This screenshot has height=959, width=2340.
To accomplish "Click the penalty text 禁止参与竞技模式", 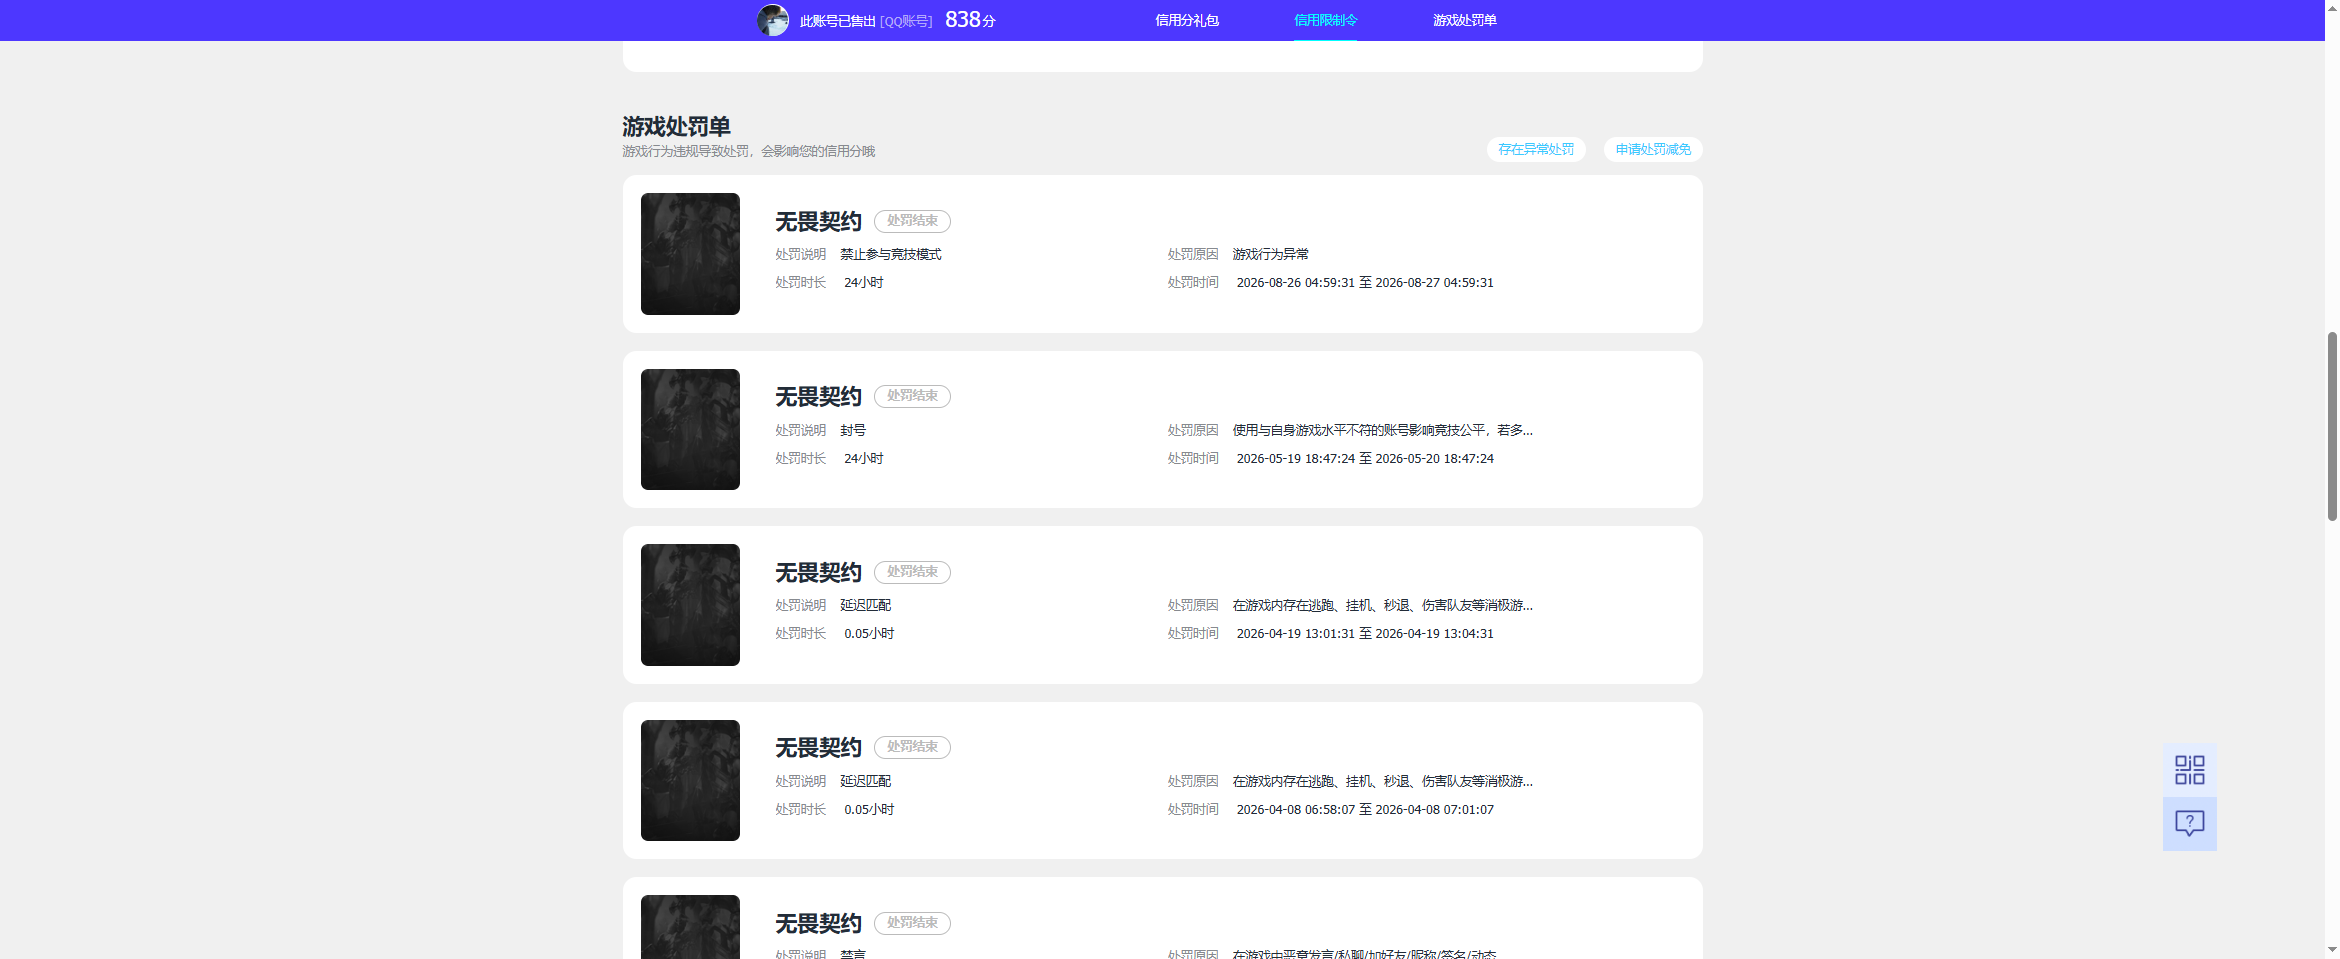I will coord(890,254).
